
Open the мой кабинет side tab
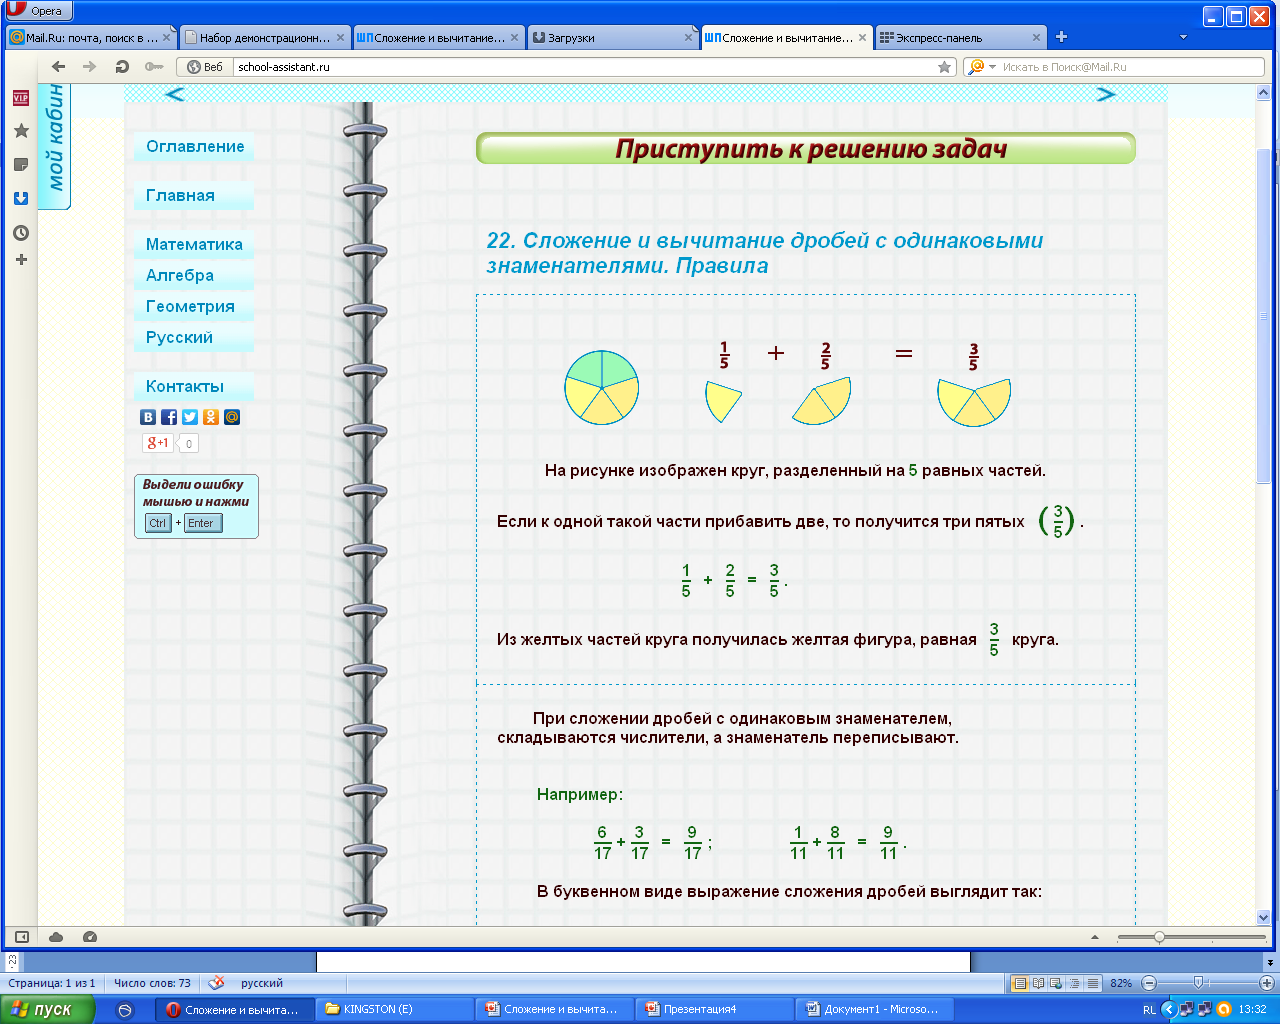click(x=55, y=146)
